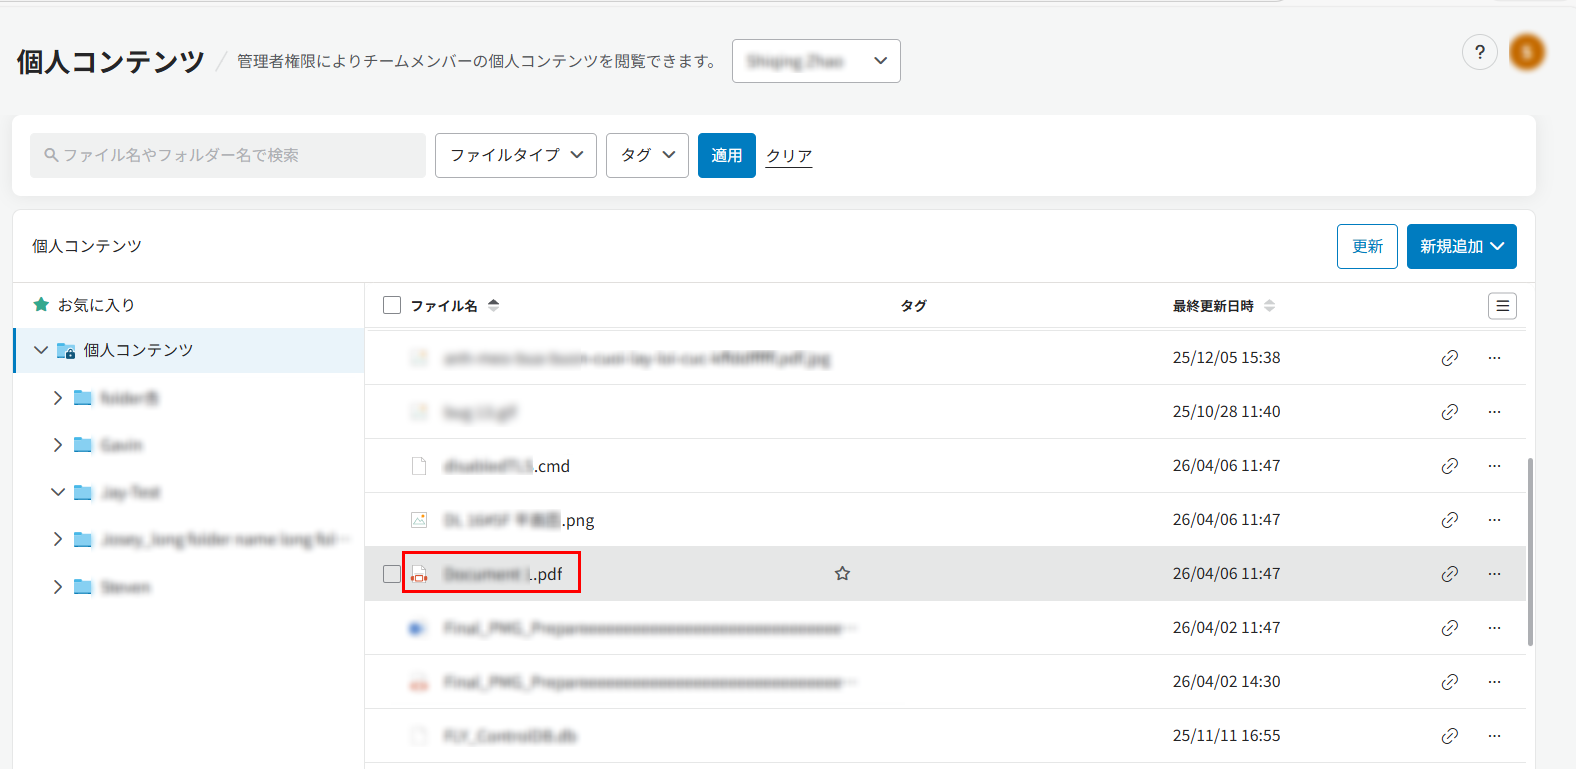Open more options for 26/04/02 14:30 file
Screen dimensions: 1576x769
(1494, 682)
